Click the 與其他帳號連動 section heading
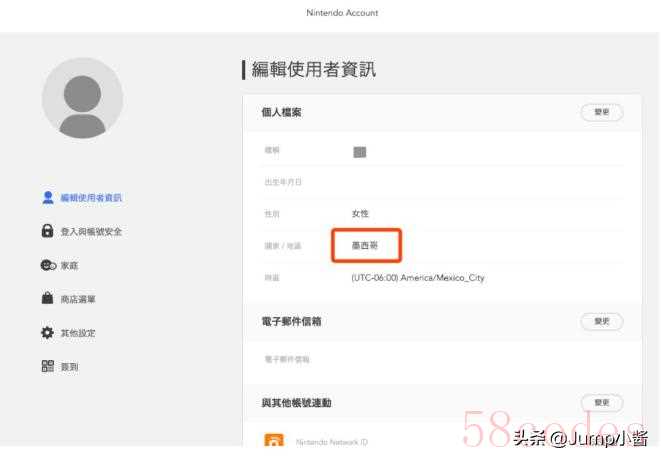 296,403
